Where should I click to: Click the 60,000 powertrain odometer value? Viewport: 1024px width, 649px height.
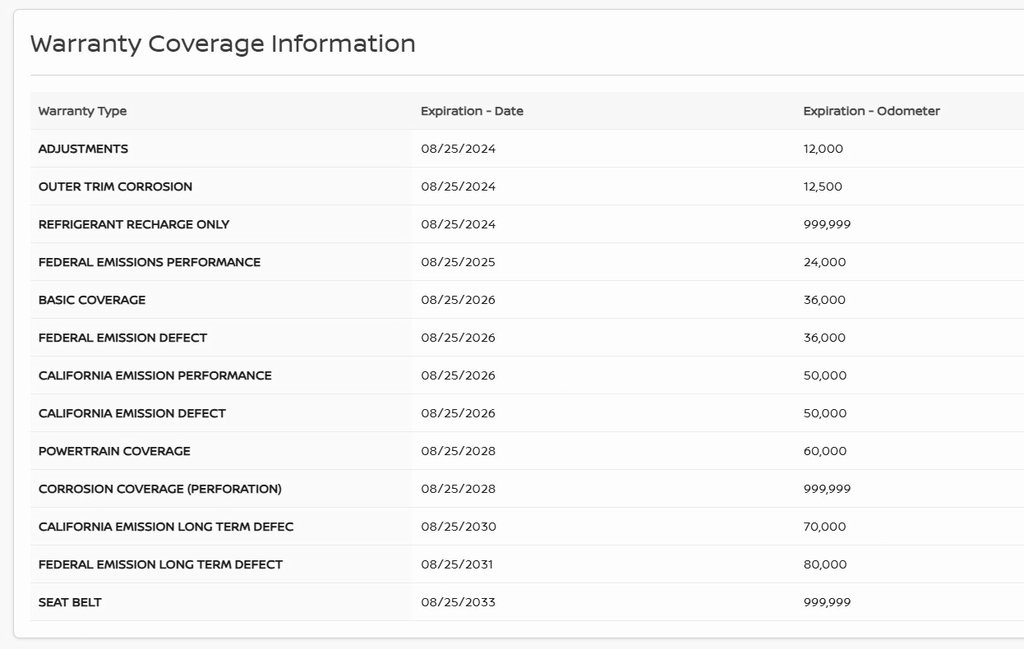pyautogui.click(x=824, y=451)
